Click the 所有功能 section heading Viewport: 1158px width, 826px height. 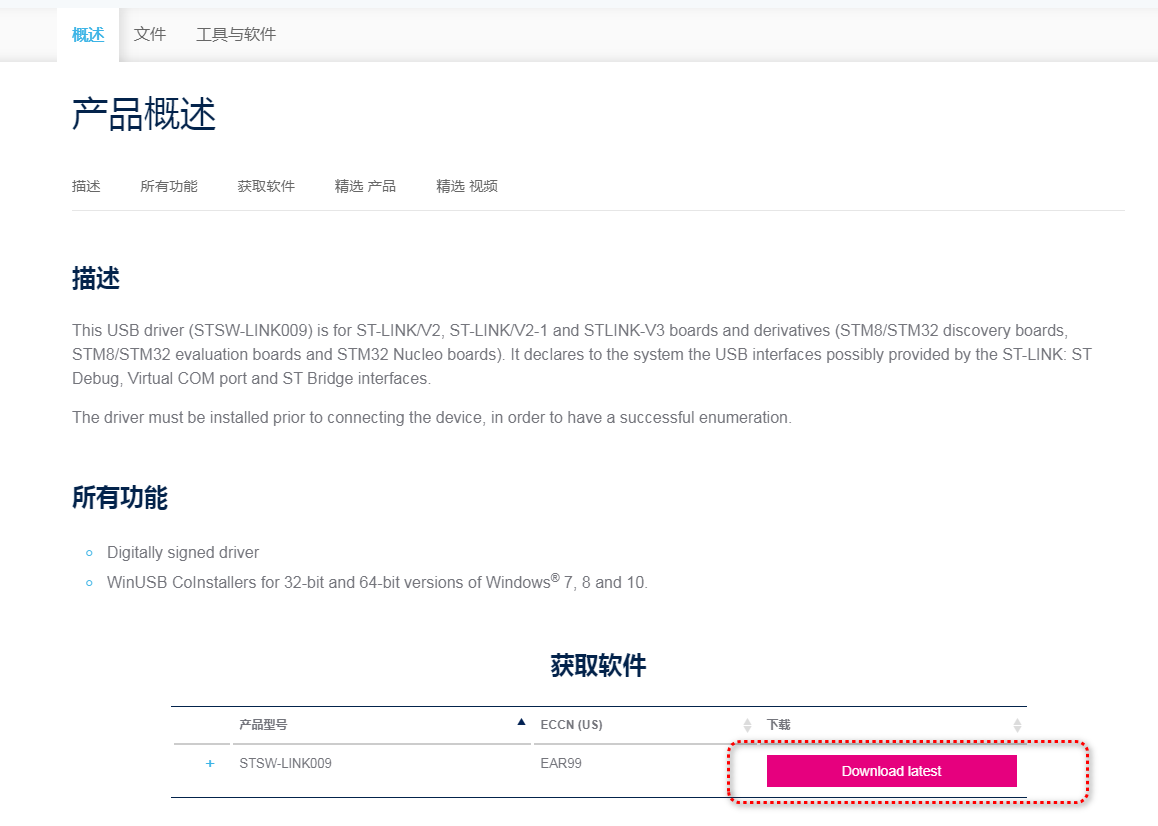tap(120, 498)
